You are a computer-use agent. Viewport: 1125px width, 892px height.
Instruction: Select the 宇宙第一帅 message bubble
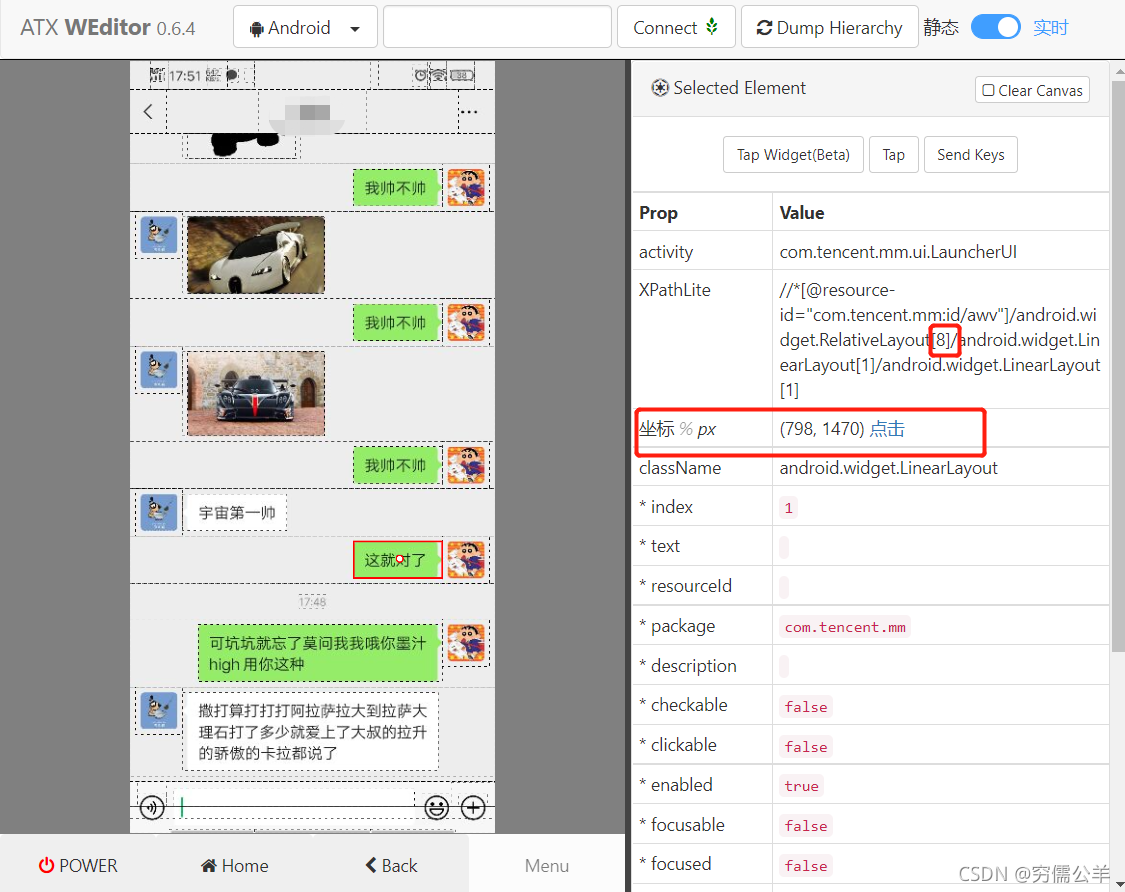[236, 512]
